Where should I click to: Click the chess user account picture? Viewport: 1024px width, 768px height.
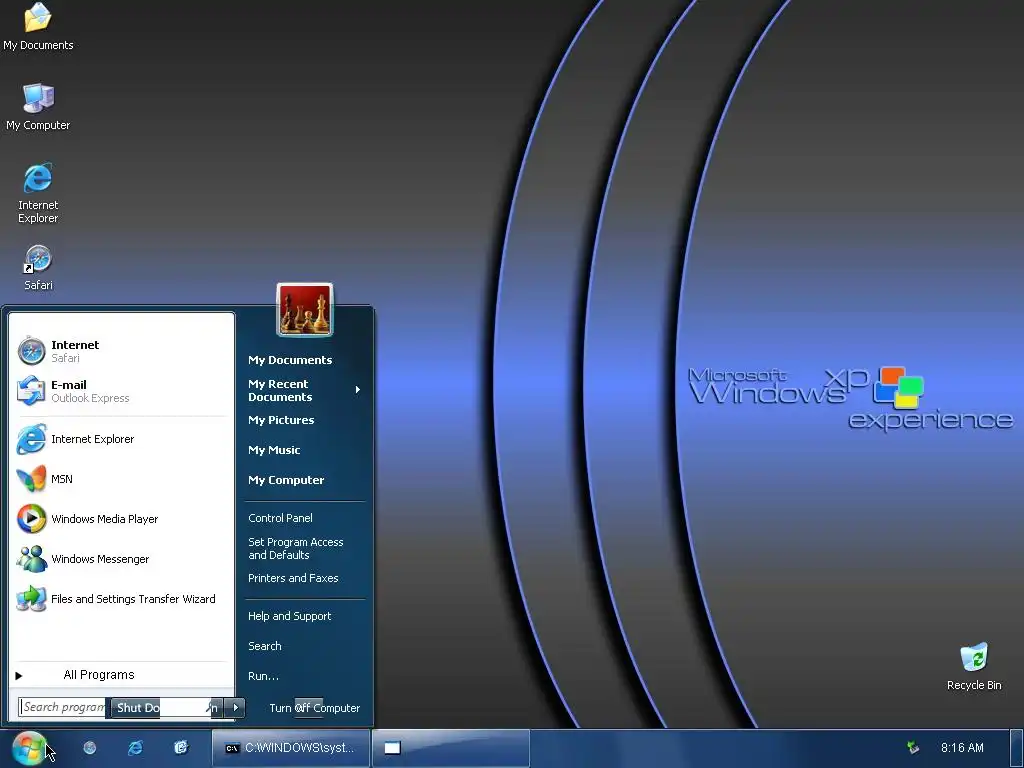(x=305, y=310)
